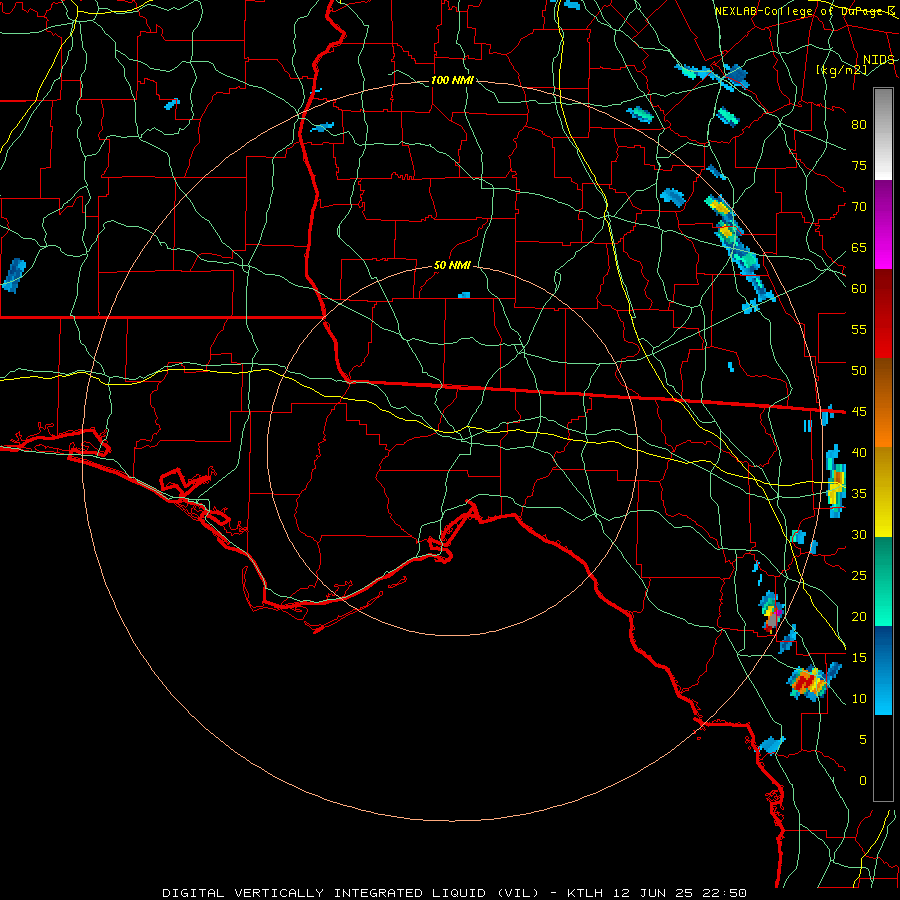Pick the blue segment of the color bar
900x900 pixels.
[883, 670]
